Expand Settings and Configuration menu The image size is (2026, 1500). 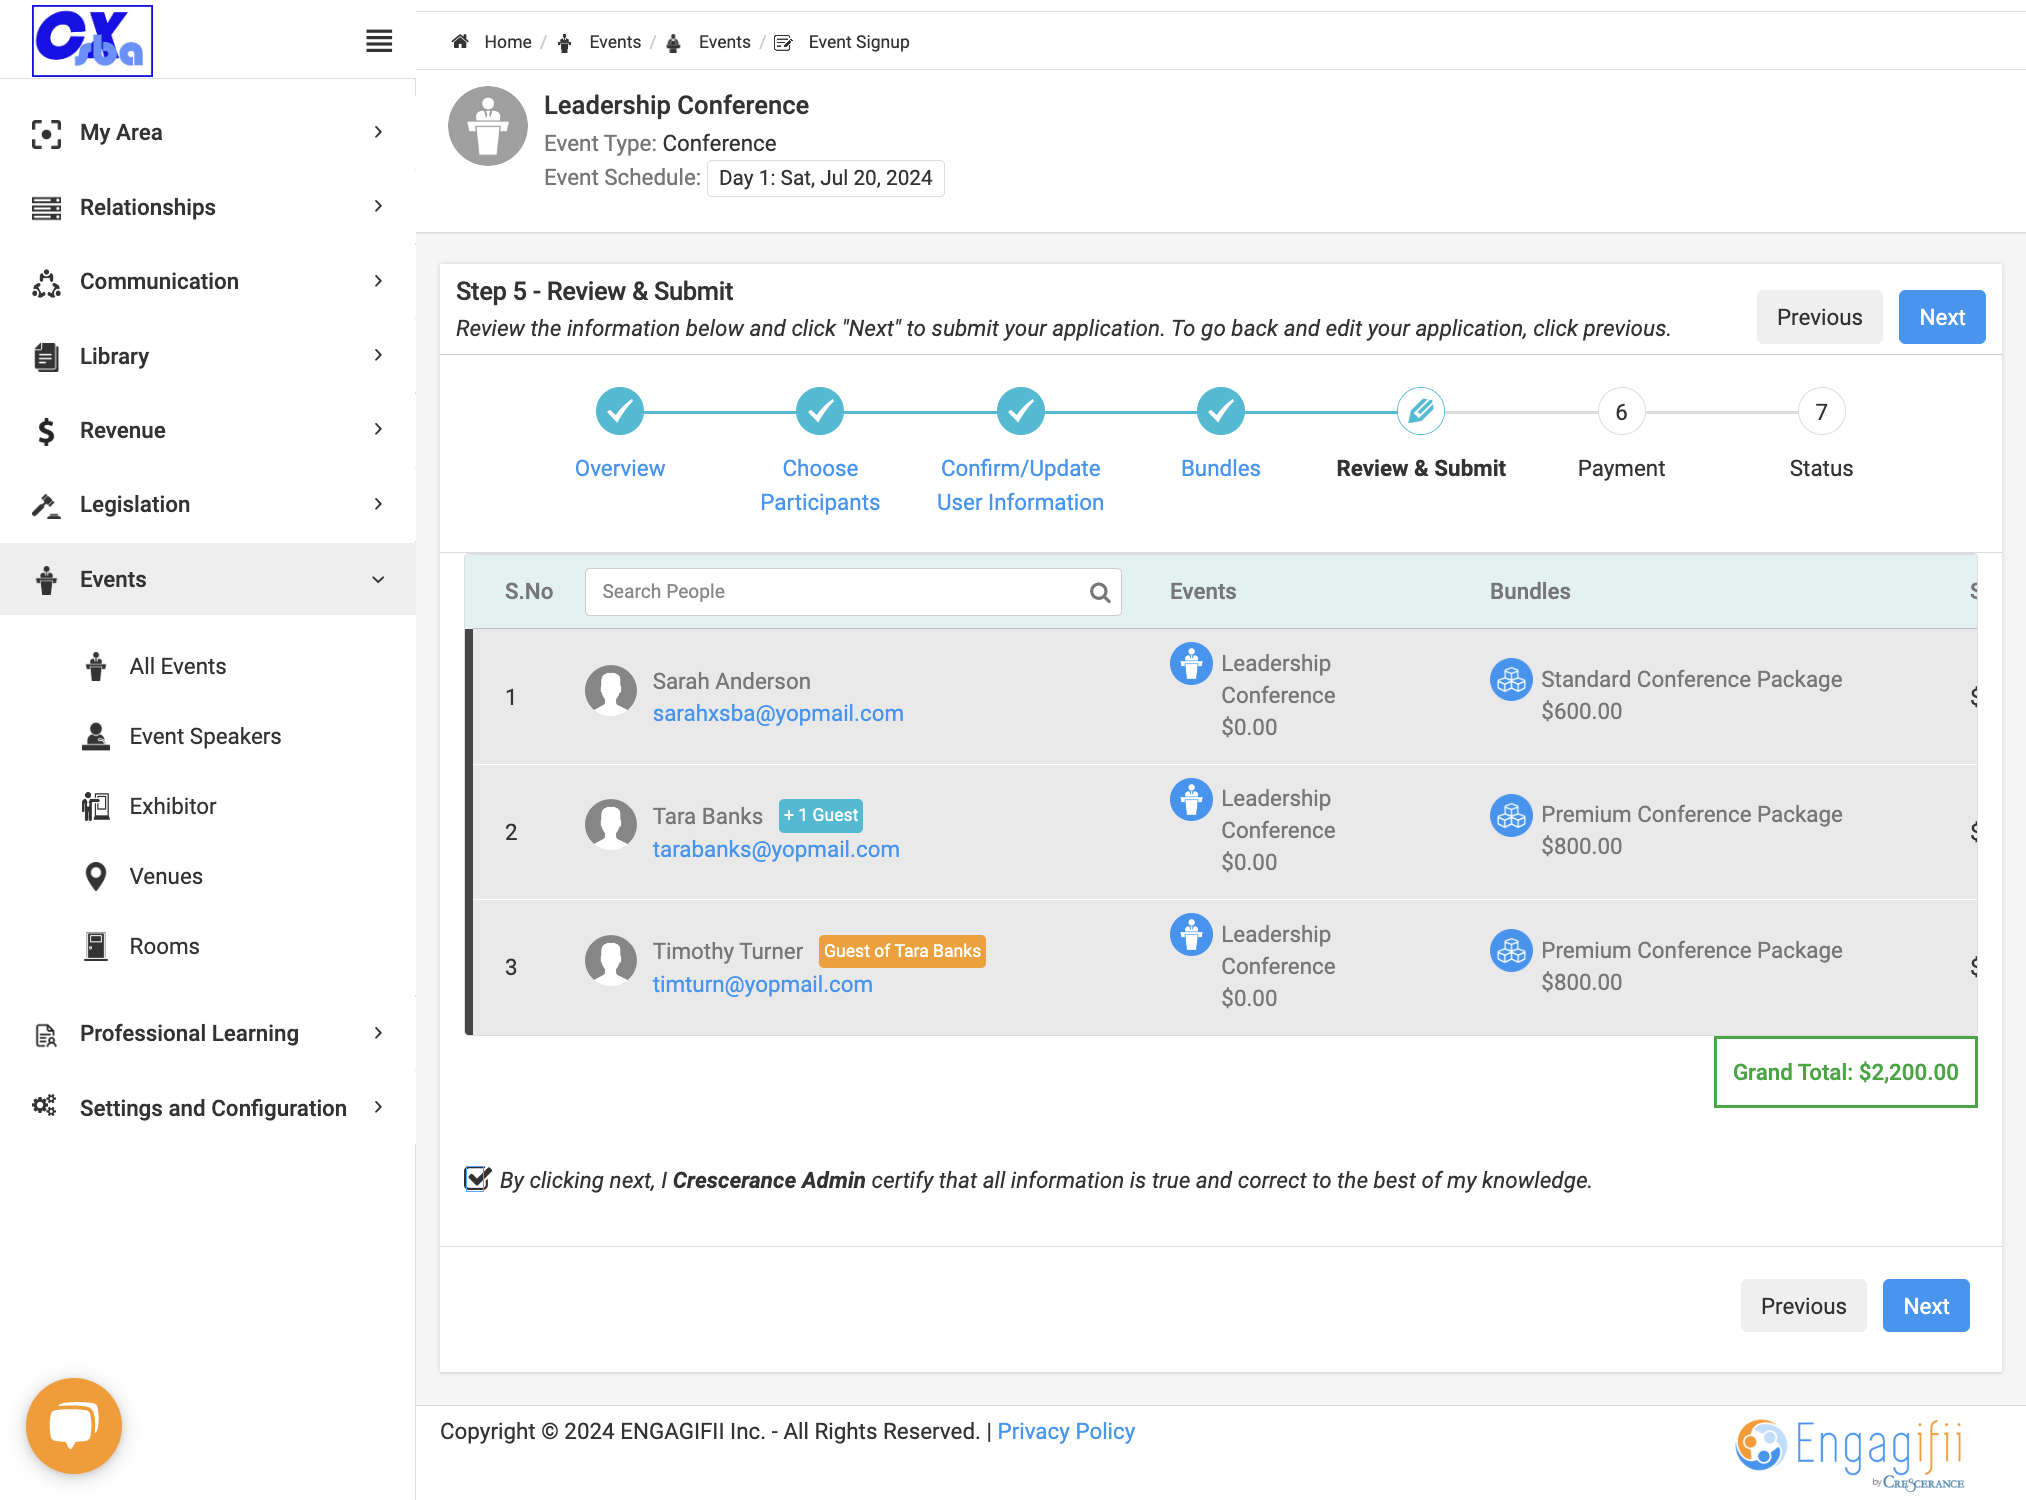click(x=208, y=1108)
